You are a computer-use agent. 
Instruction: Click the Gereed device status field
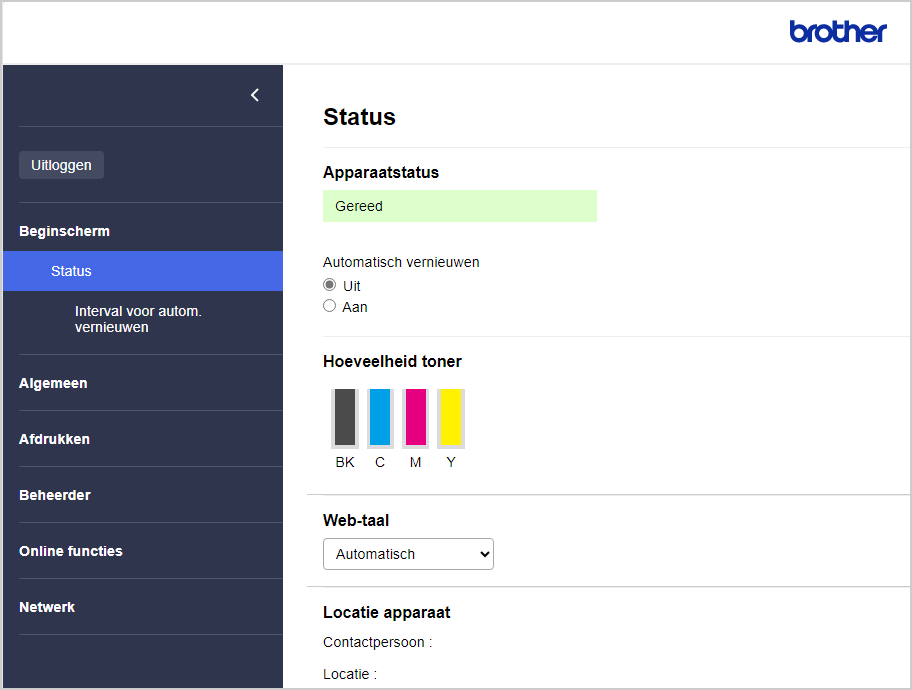click(x=459, y=206)
